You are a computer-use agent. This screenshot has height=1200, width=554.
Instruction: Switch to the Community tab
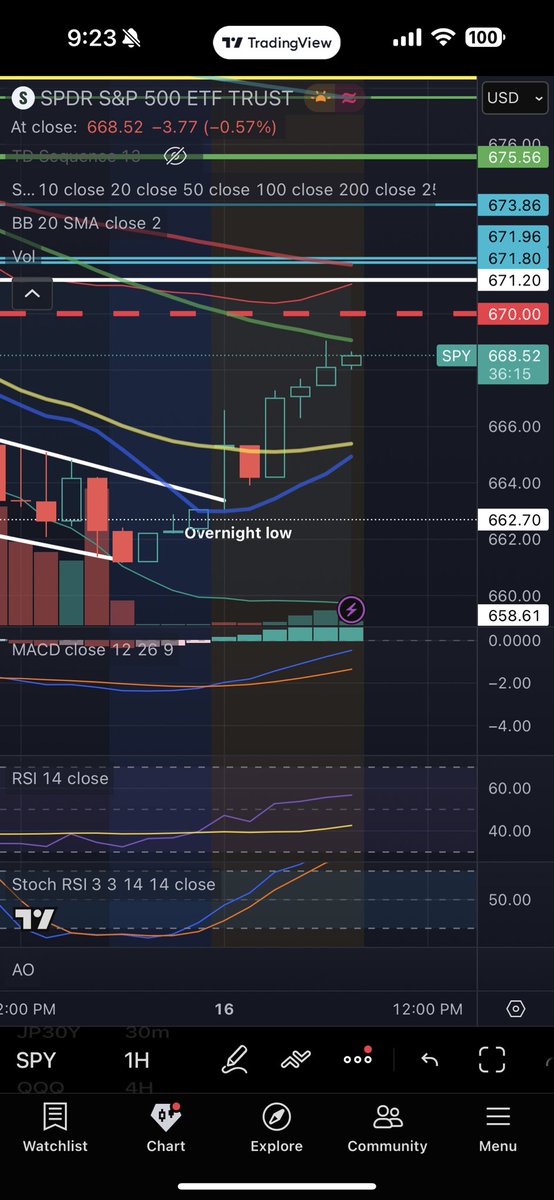pos(387,1128)
